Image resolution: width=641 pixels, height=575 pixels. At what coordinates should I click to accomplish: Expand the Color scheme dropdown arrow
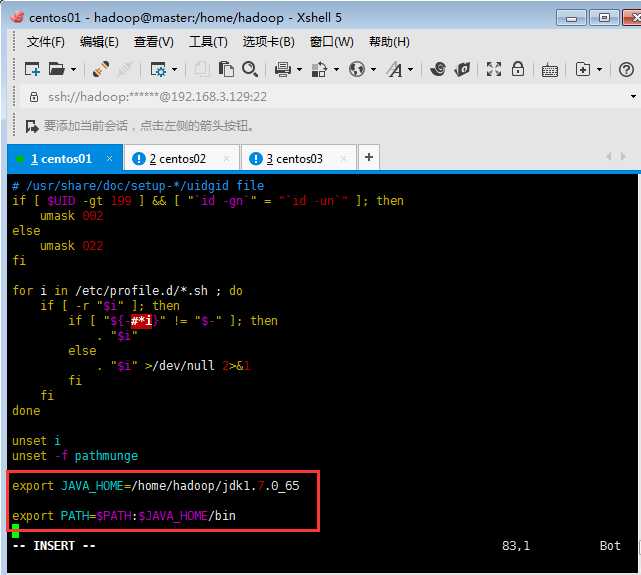click(336, 69)
